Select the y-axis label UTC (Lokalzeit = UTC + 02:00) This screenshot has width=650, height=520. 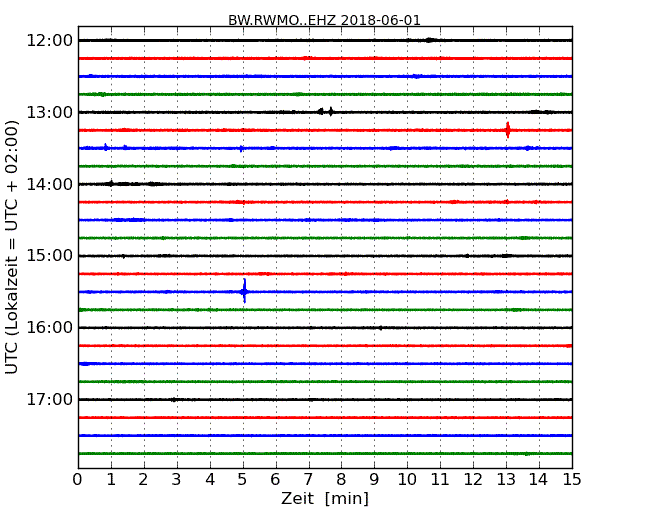tap(12, 247)
